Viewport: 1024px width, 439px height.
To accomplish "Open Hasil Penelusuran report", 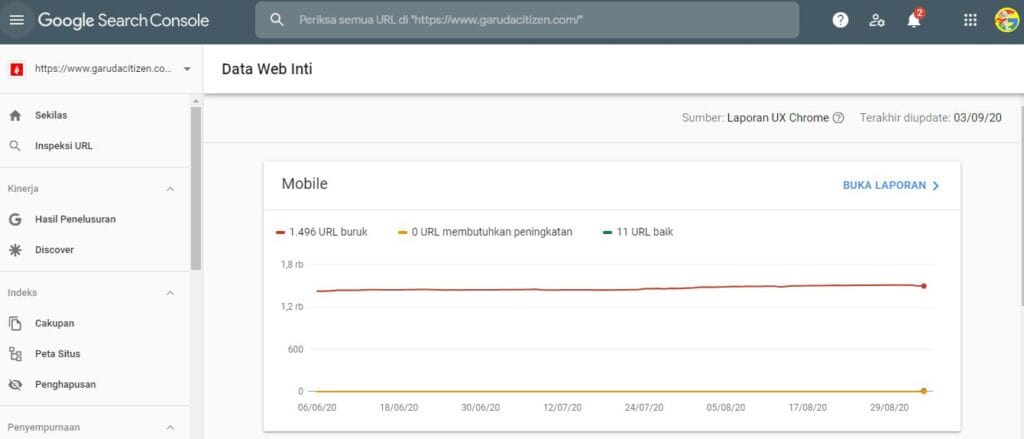I will click(75, 220).
